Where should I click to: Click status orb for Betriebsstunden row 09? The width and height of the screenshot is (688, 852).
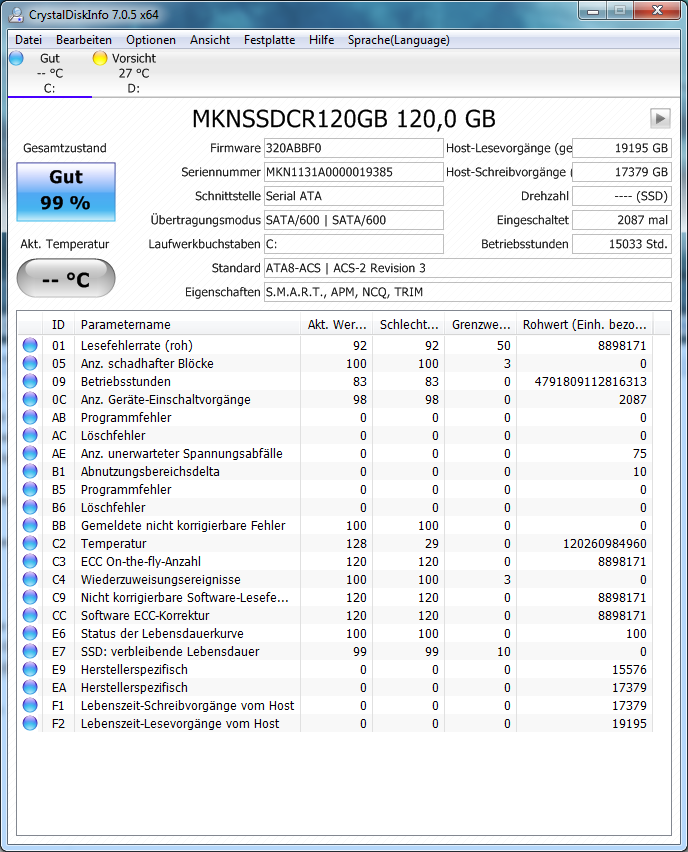(30, 381)
